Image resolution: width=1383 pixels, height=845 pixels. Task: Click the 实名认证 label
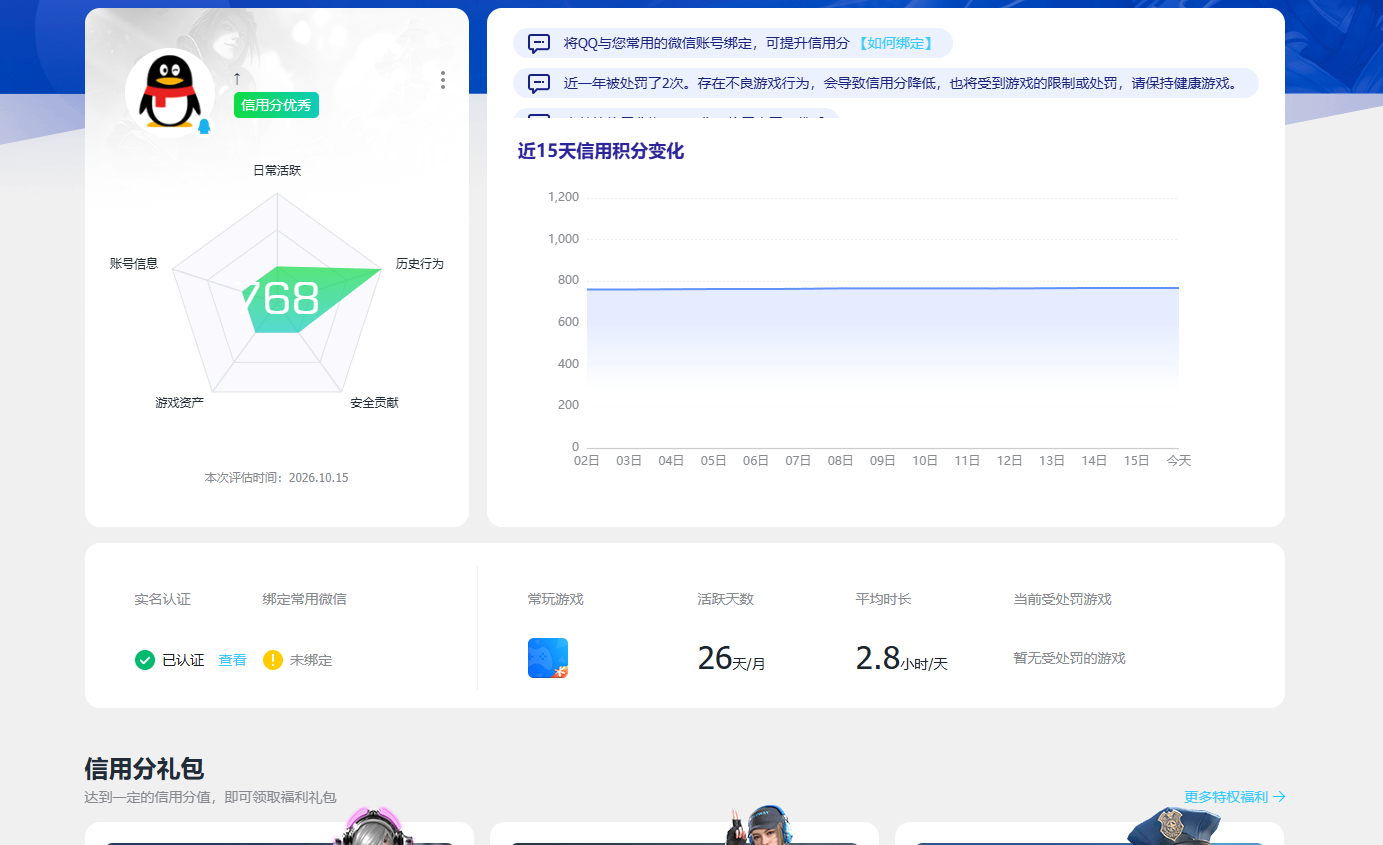click(x=162, y=599)
